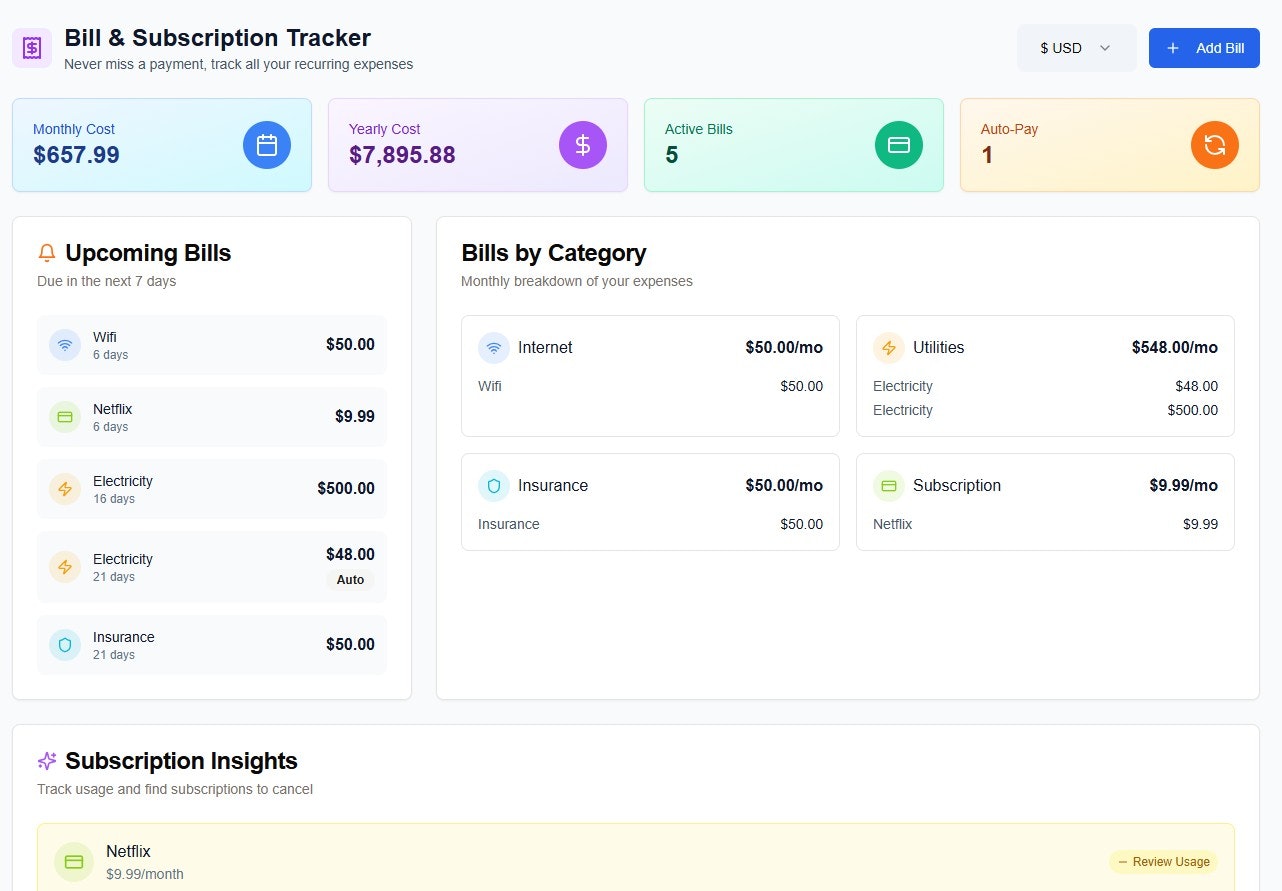Click the sync icon on Auto-Pay card
Screen dimensions: 1282x891
point(1214,144)
